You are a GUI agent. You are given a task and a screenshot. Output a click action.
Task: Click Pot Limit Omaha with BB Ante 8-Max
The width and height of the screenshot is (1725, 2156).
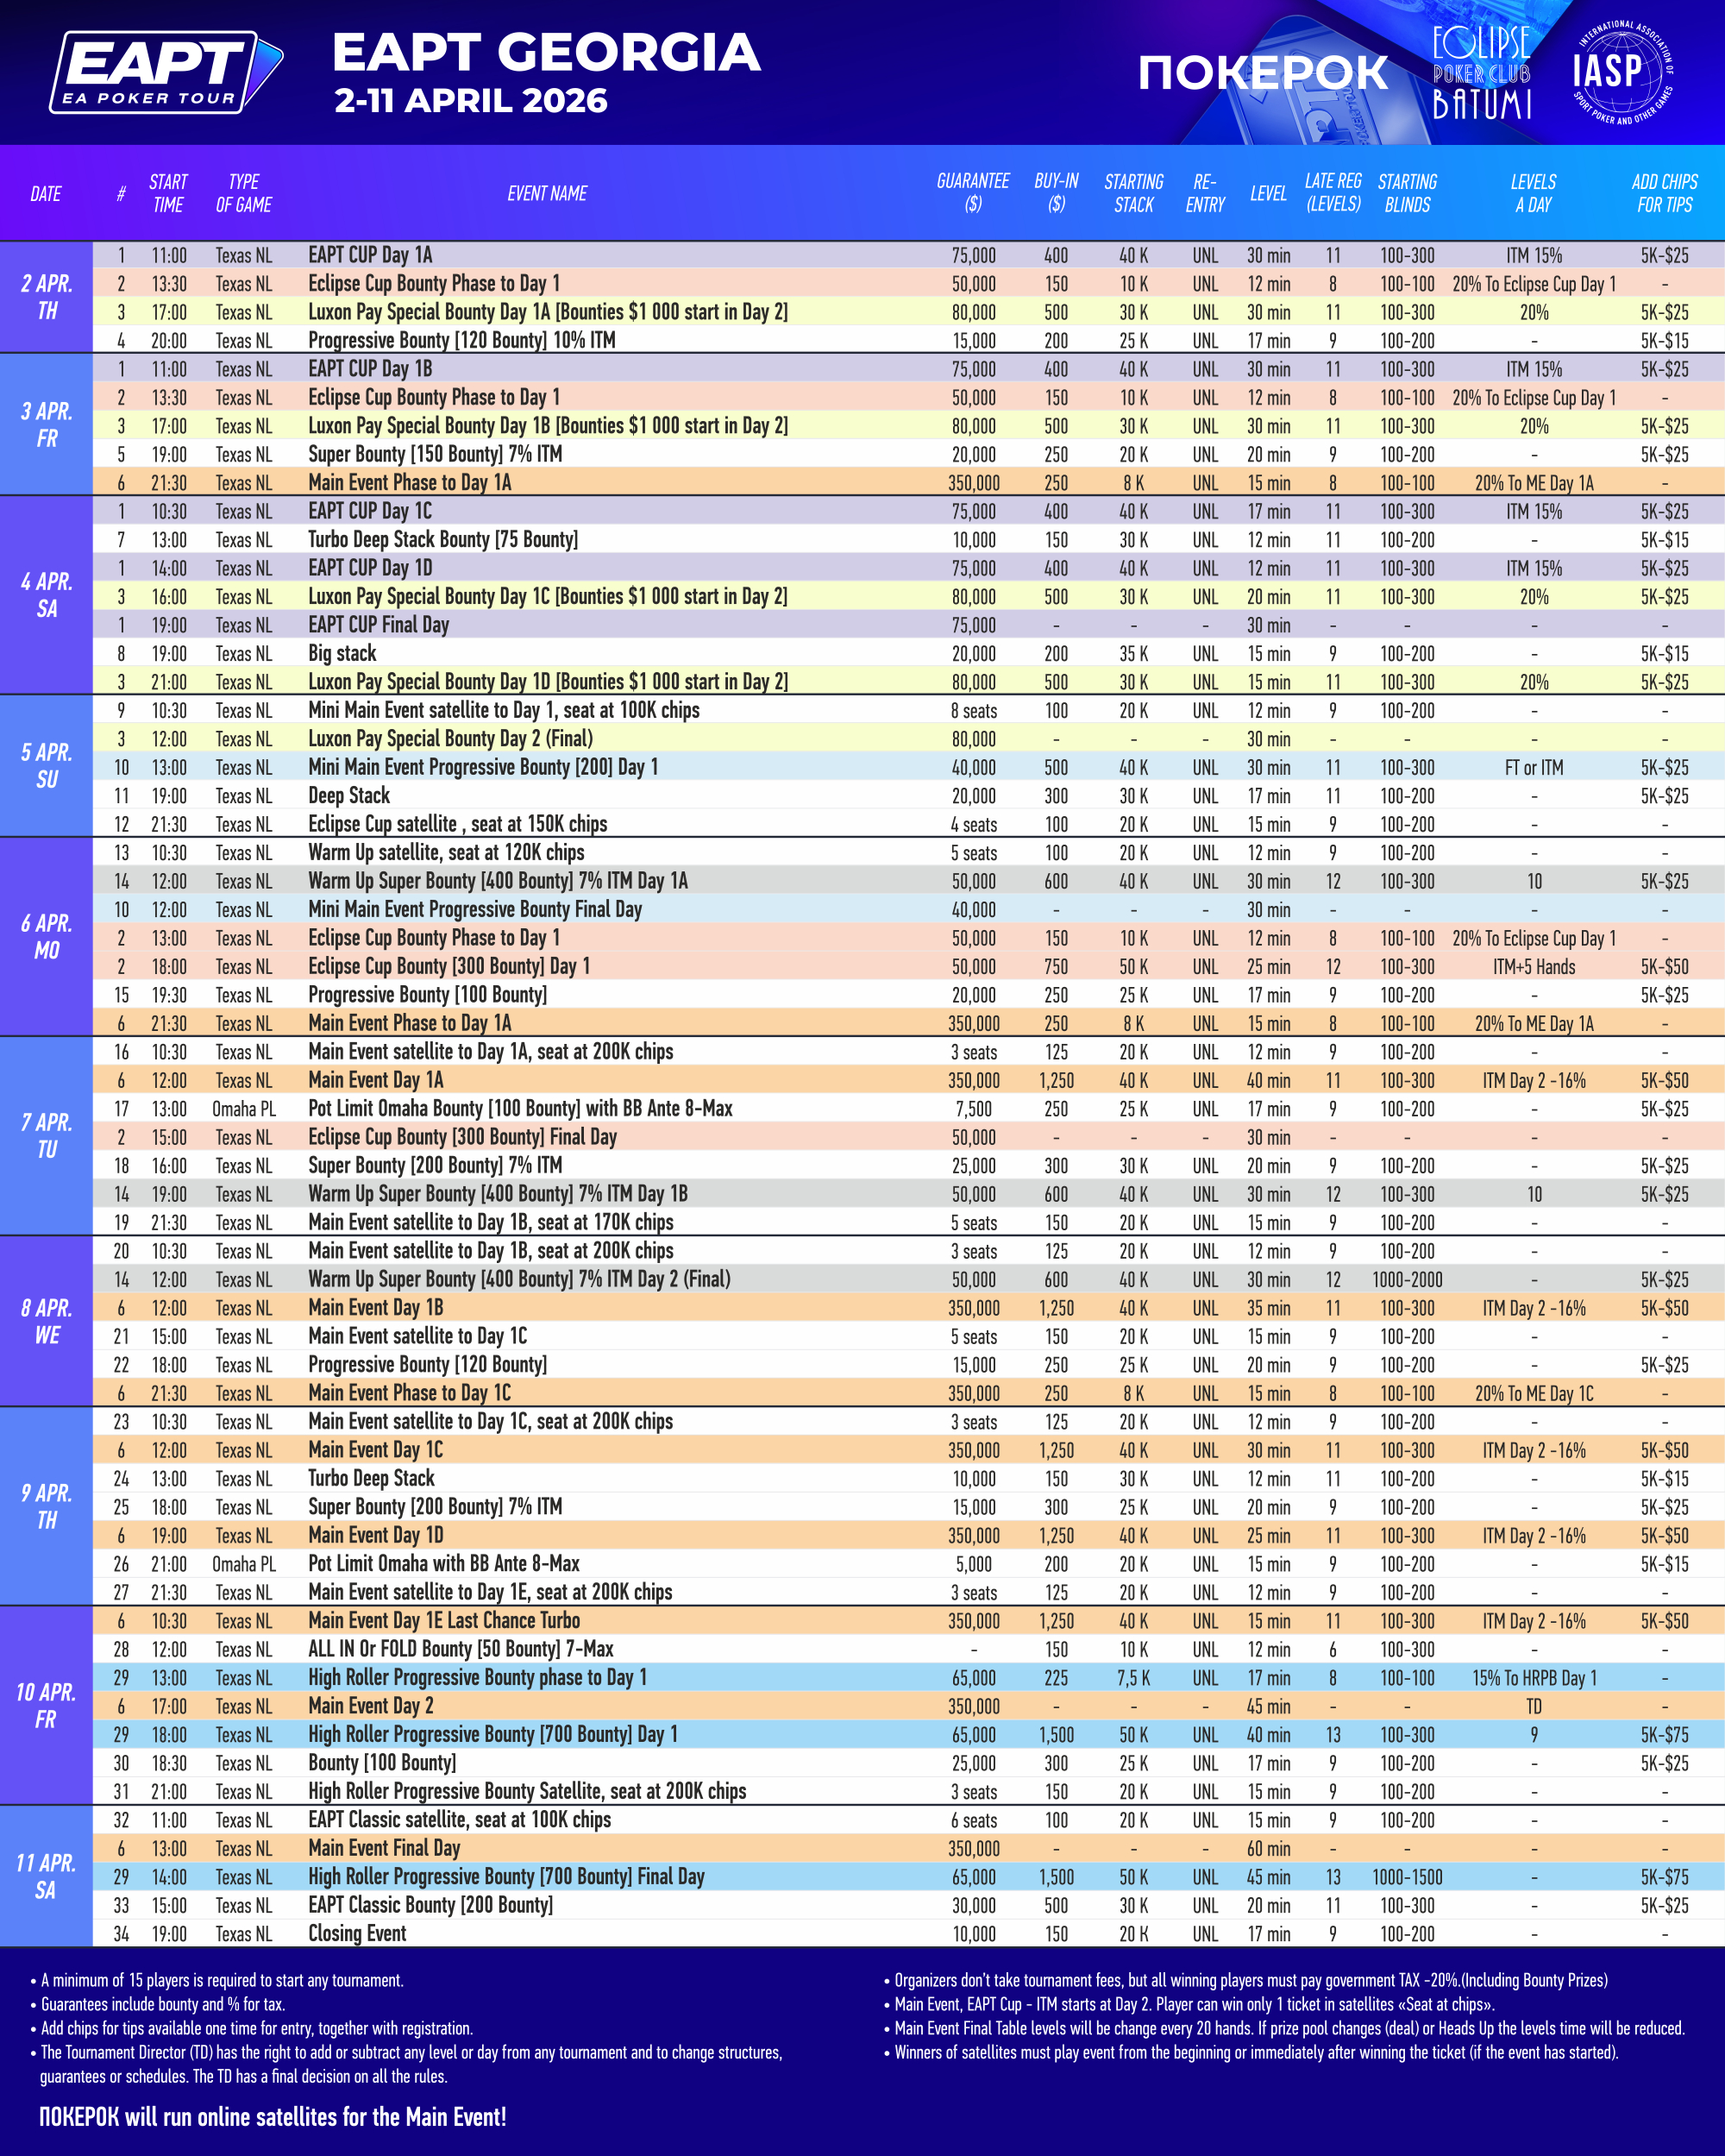[x=443, y=1563]
